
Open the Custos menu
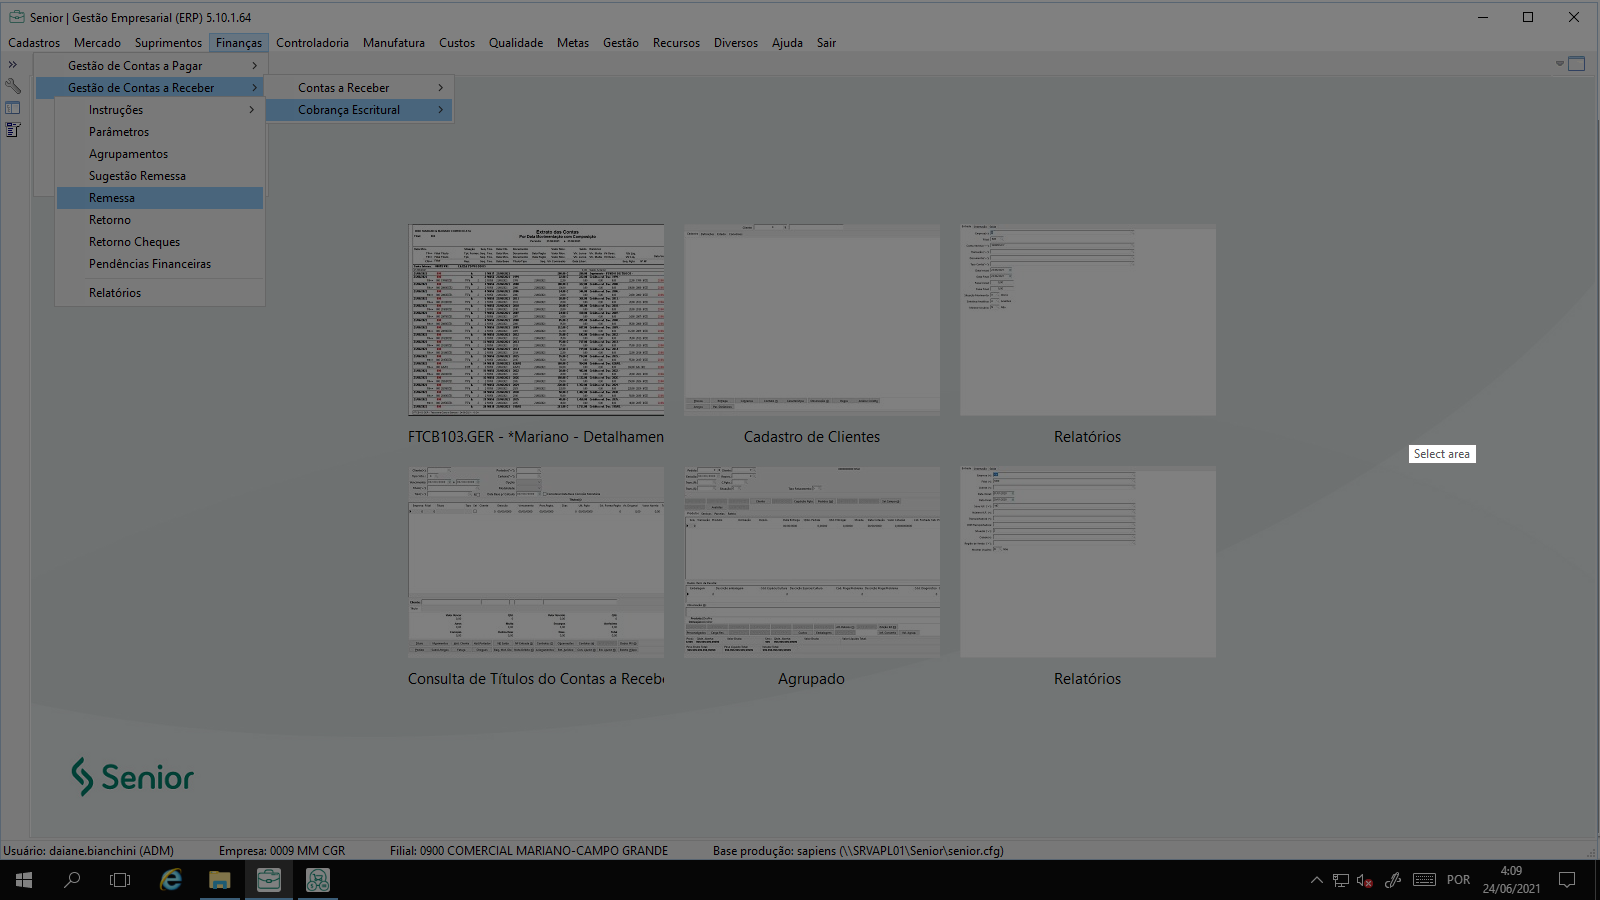tap(457, 43)
